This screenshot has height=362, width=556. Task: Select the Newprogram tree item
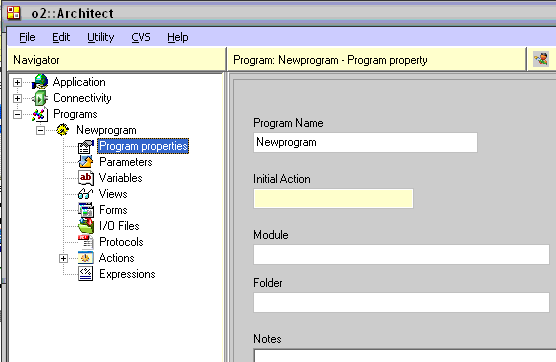tap(106, 130)
